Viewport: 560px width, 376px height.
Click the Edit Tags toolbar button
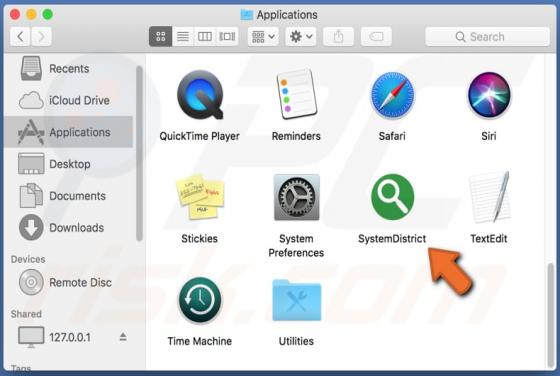coord(376,36)
